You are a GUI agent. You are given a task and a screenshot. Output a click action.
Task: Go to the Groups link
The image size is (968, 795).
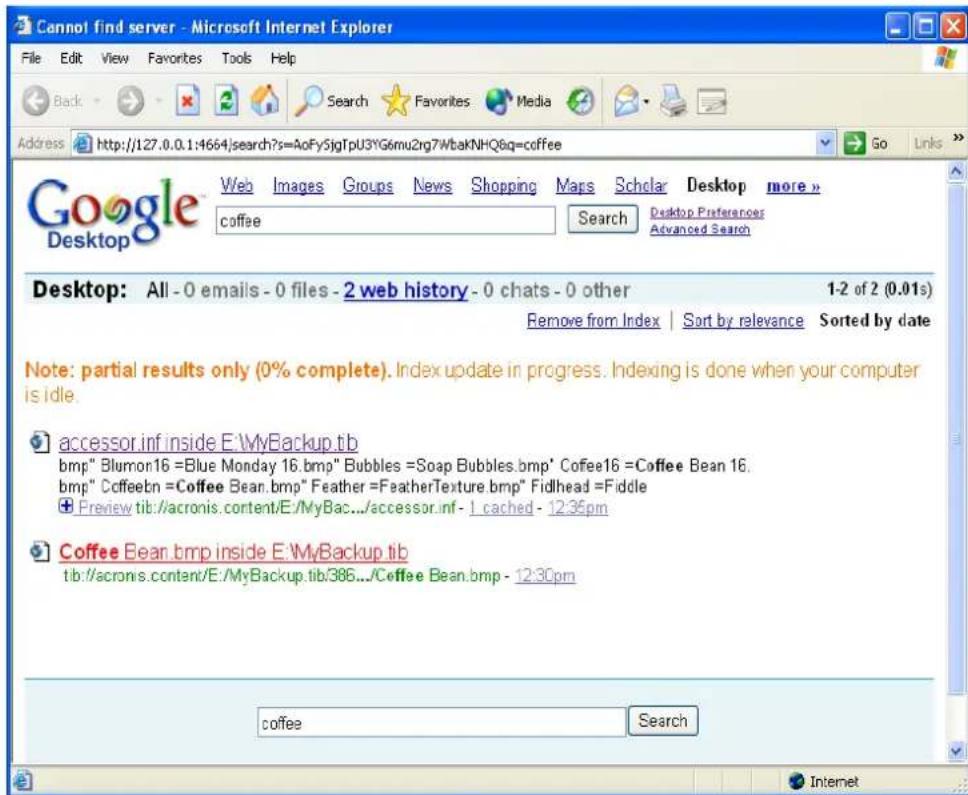click(368, 186)
